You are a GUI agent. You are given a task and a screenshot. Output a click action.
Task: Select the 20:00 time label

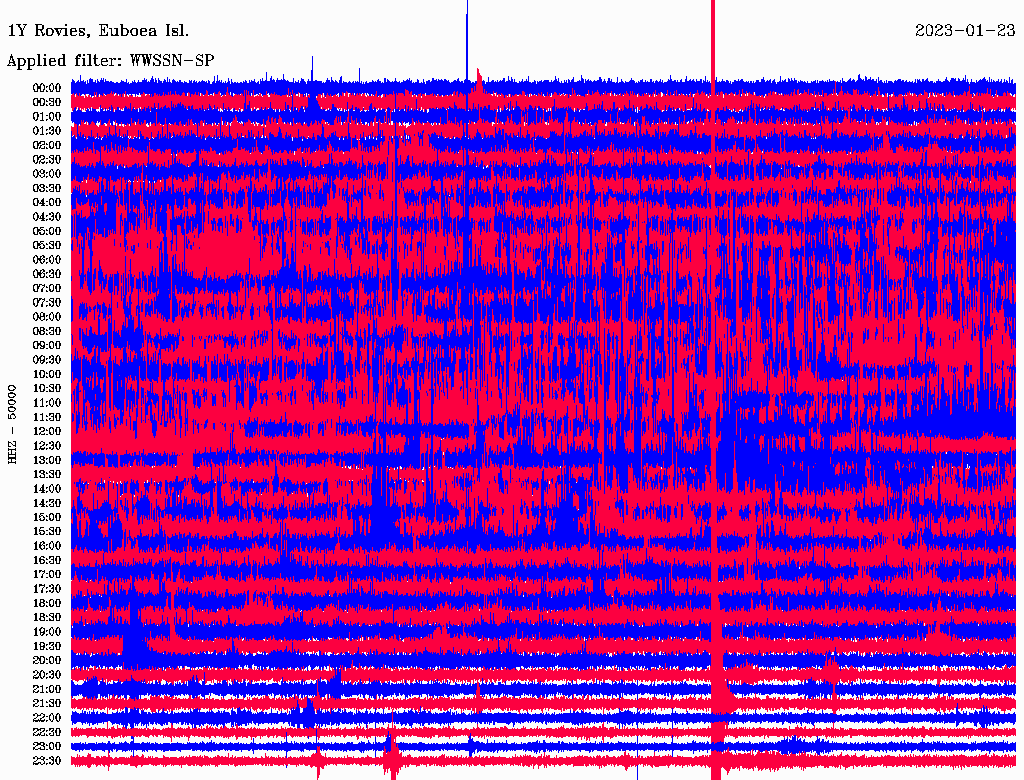pos(47,661)
